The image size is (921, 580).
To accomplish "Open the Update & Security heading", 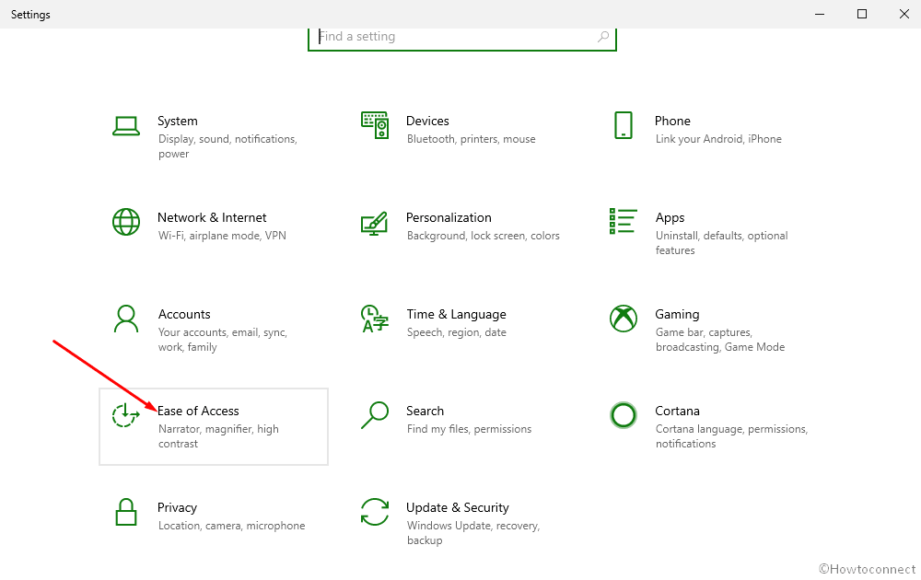I will (x=458, y=508).
